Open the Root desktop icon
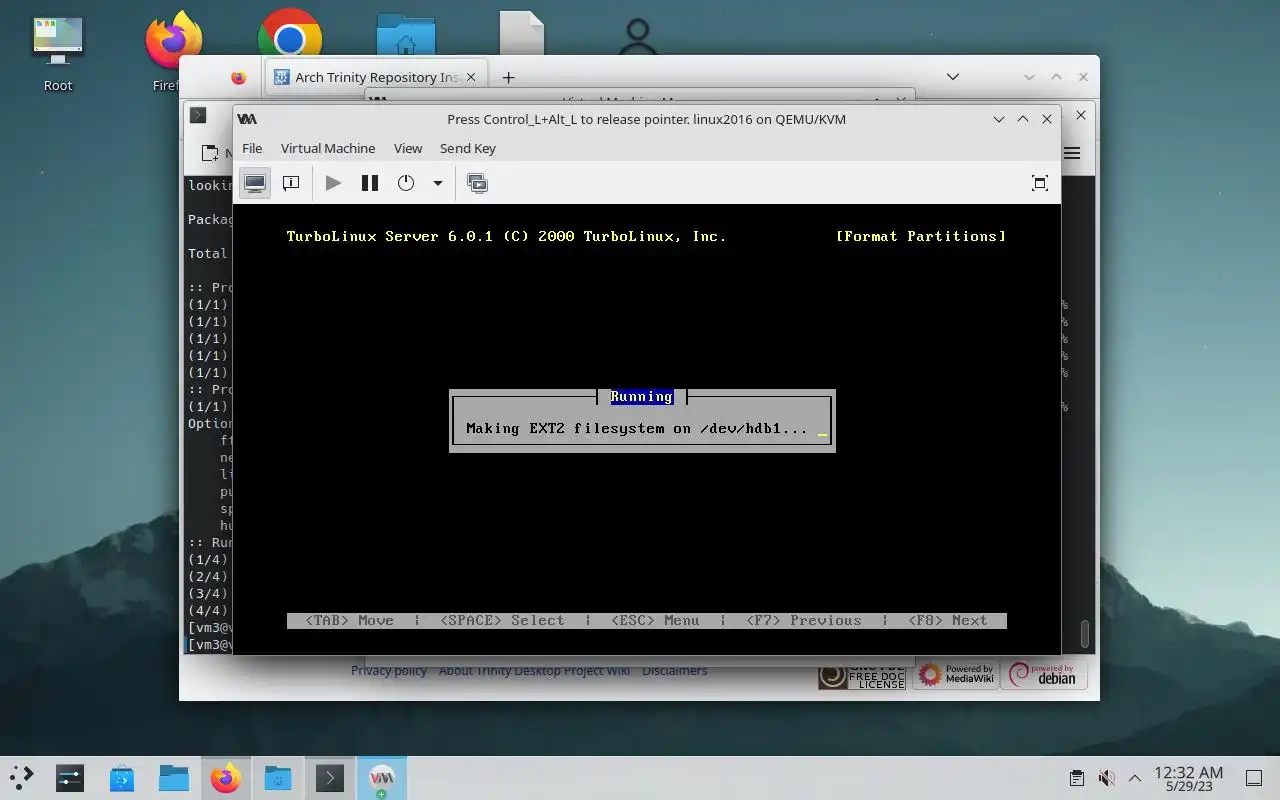The height and width of the screenshot is (800, 1280). coord(58,52)
